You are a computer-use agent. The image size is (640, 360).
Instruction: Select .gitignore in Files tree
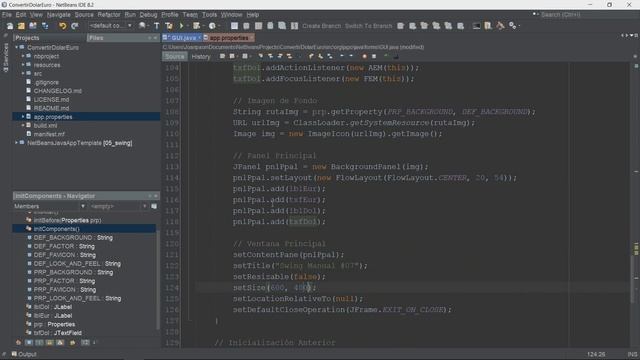click(46, 82)
